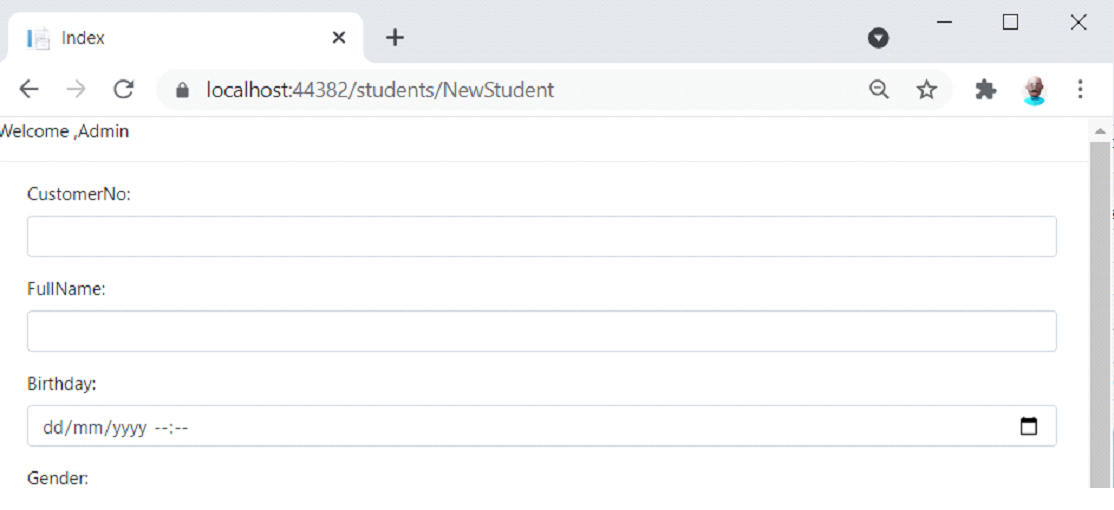Focus the FullName text field
This screenshot has width=1114, height=510.
pyautogui.click(x=541, y=331)
